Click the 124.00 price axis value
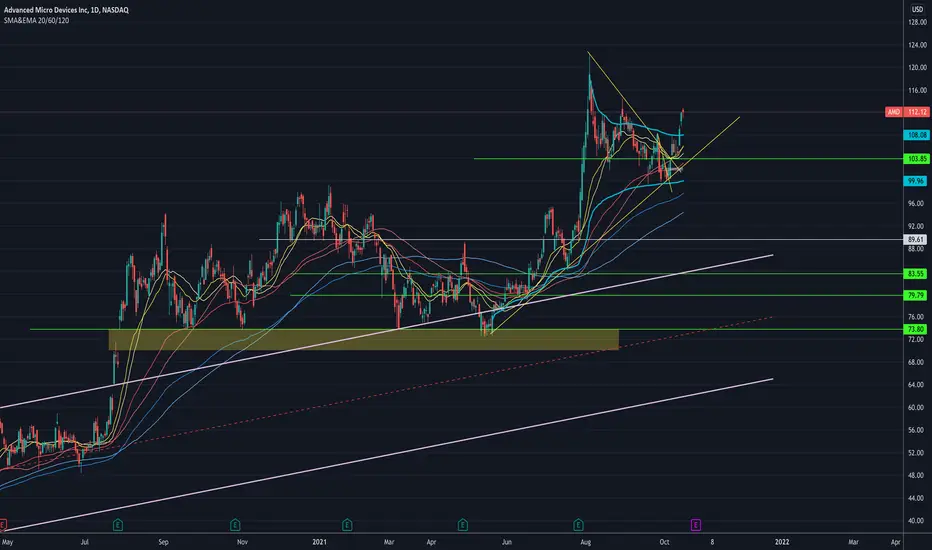The width and height of the screenshot is (932, 550). point(917,45)
